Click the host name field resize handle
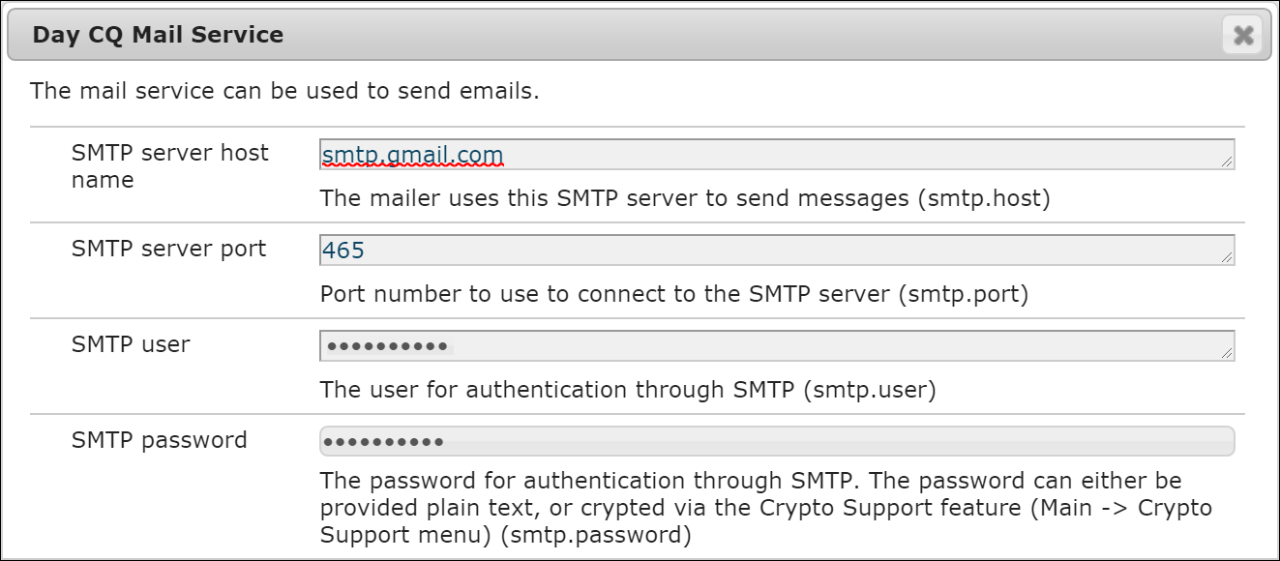 pos(1227,162)
